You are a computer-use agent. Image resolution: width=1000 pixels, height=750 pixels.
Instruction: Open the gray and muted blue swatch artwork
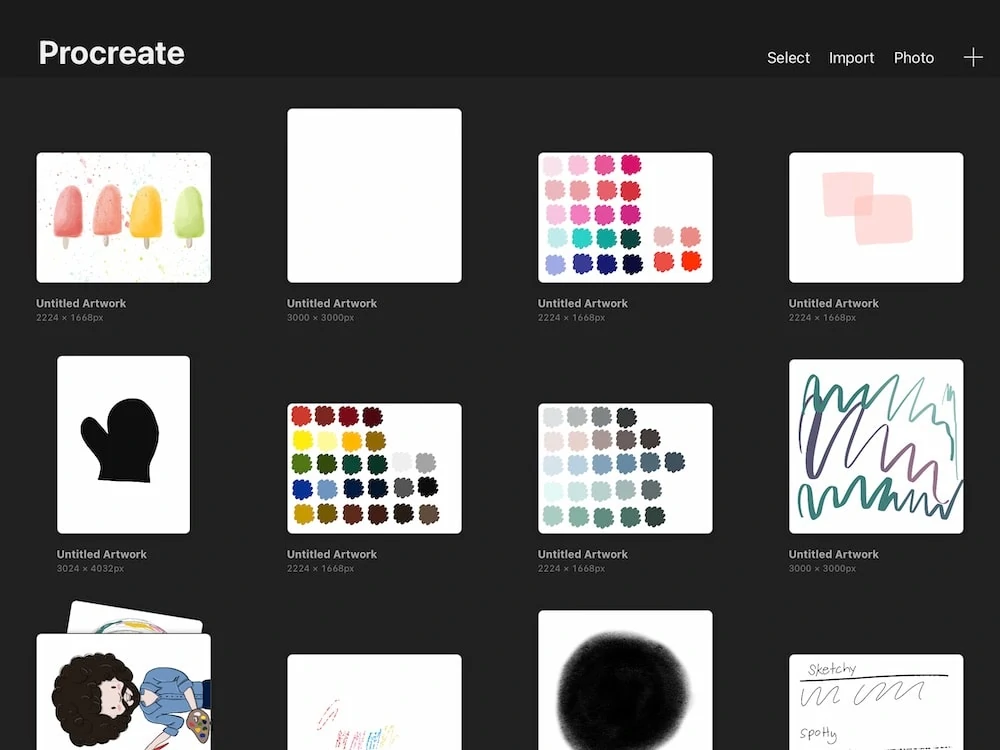625,468
